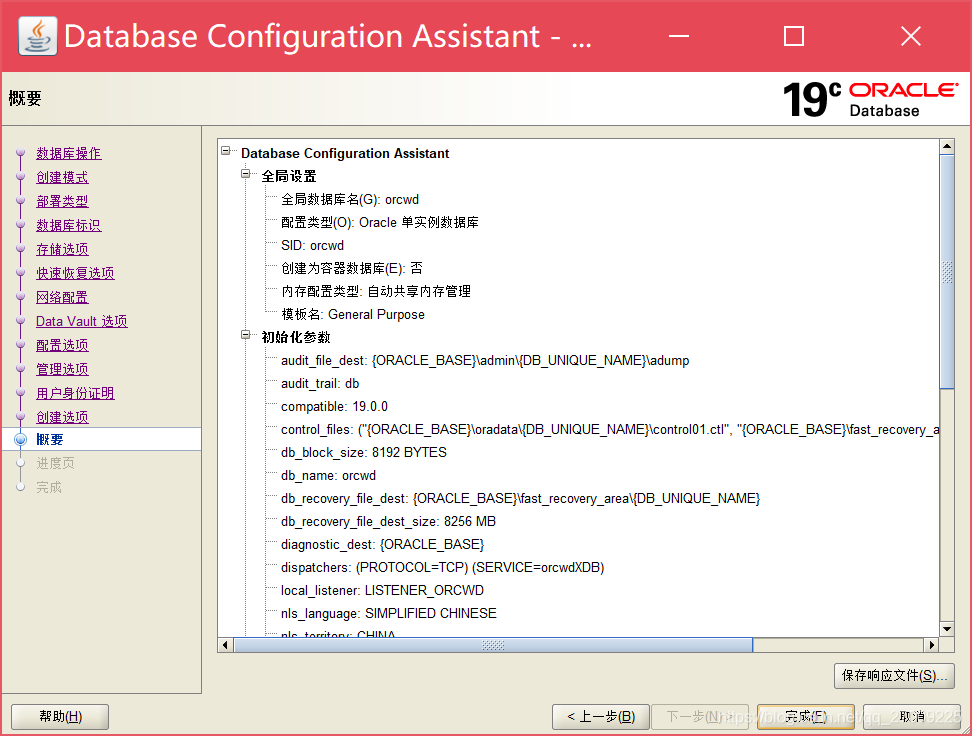Go to Data Vault 选项 step
The width and height of the screenshot is (972, 736).
[81, 321]
